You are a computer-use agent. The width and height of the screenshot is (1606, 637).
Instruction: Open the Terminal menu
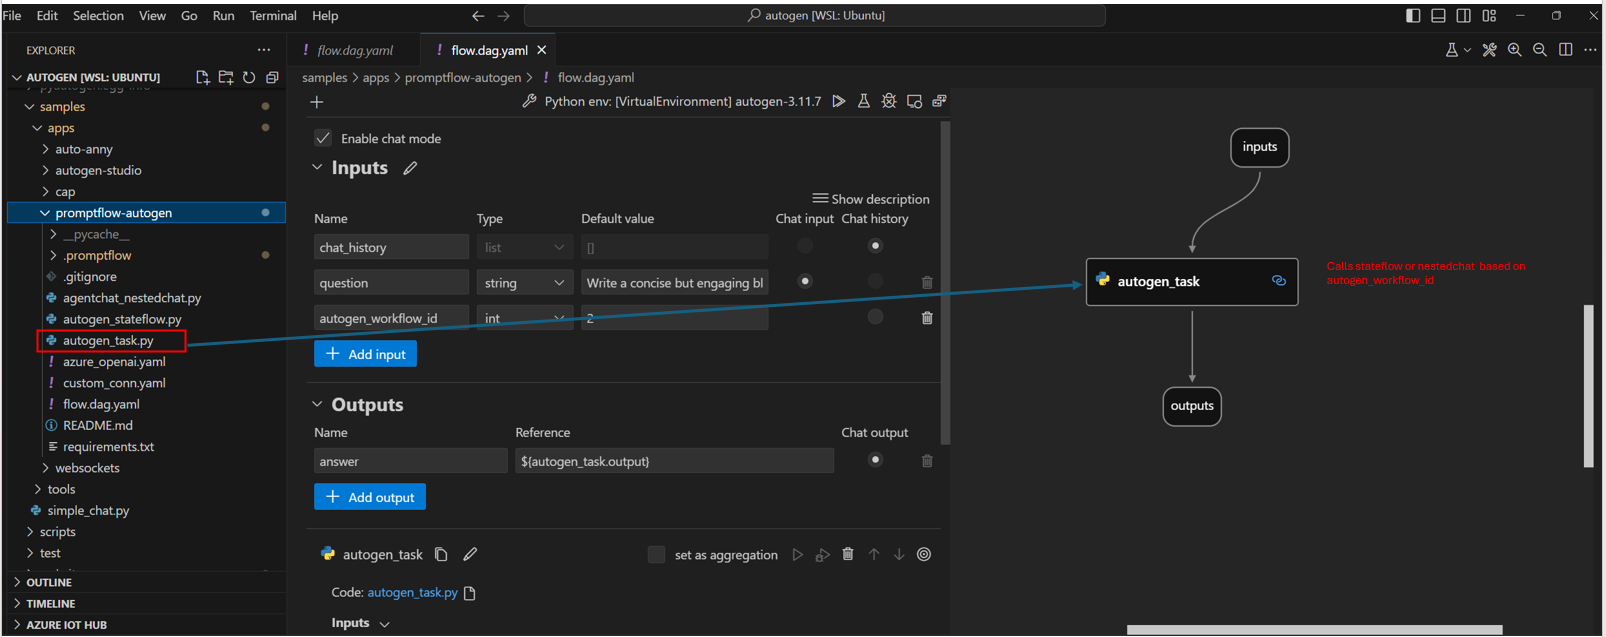(x=273, y=15)
